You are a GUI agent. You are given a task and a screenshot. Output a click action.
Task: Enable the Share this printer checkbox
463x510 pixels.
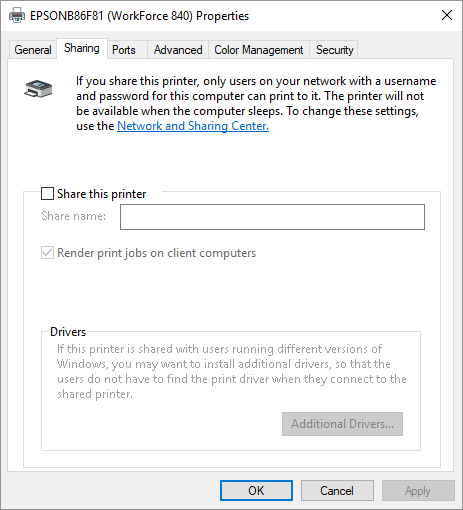(x=47, y=193)
